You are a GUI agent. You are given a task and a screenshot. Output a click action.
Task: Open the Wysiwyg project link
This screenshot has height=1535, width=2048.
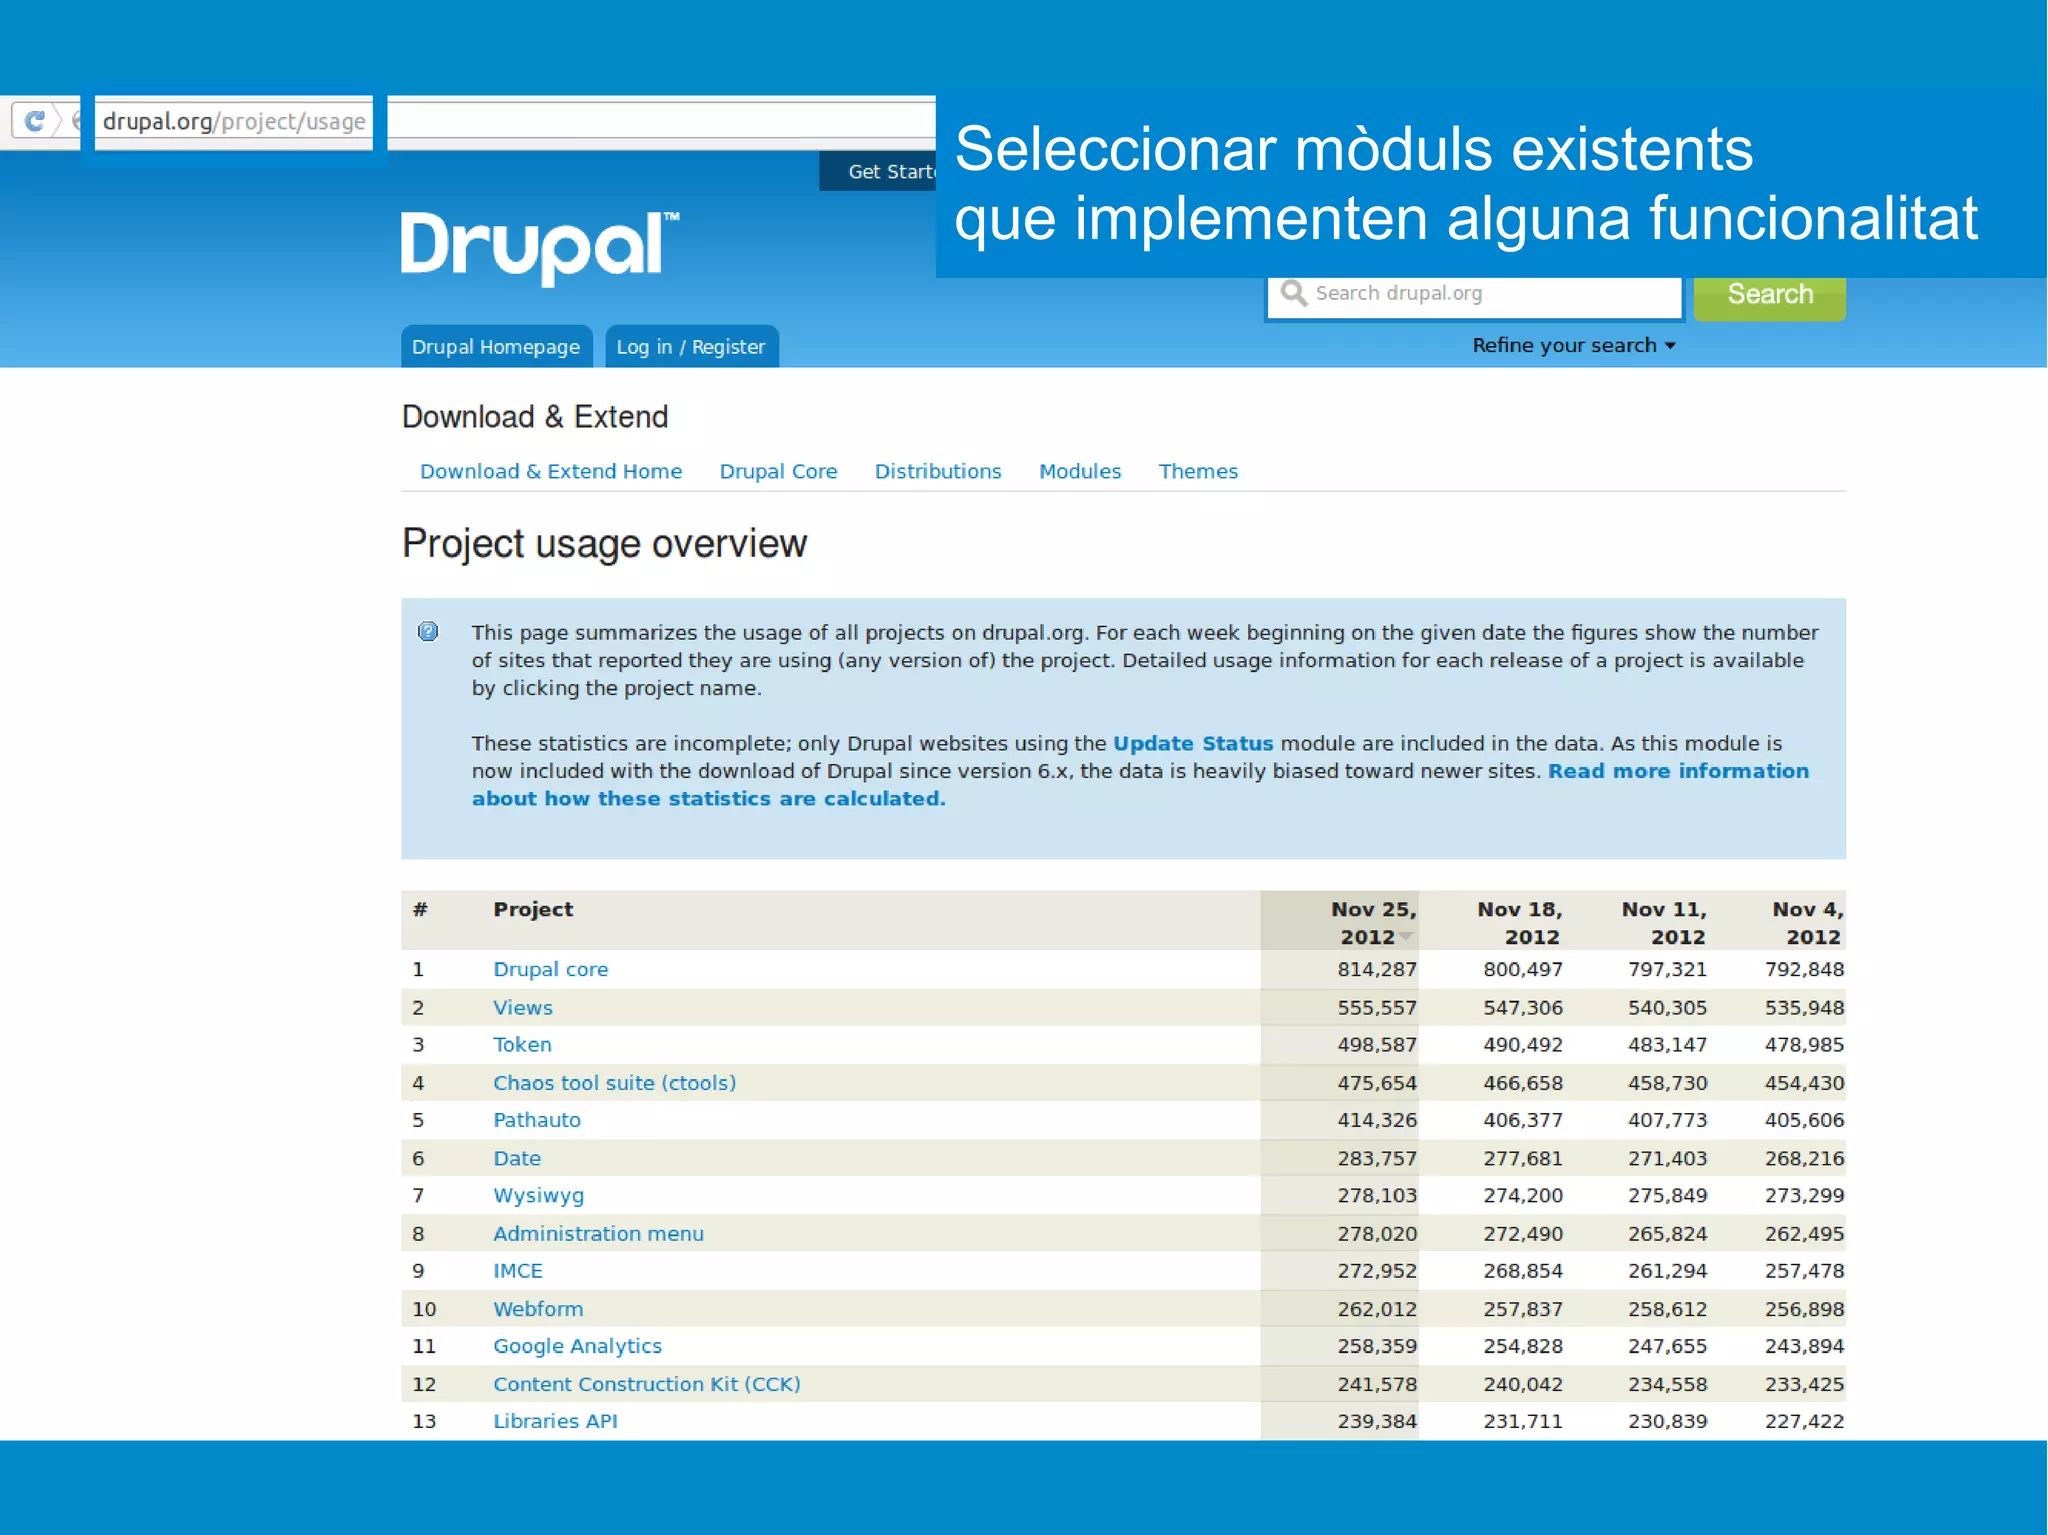[x=538, y=1195]
